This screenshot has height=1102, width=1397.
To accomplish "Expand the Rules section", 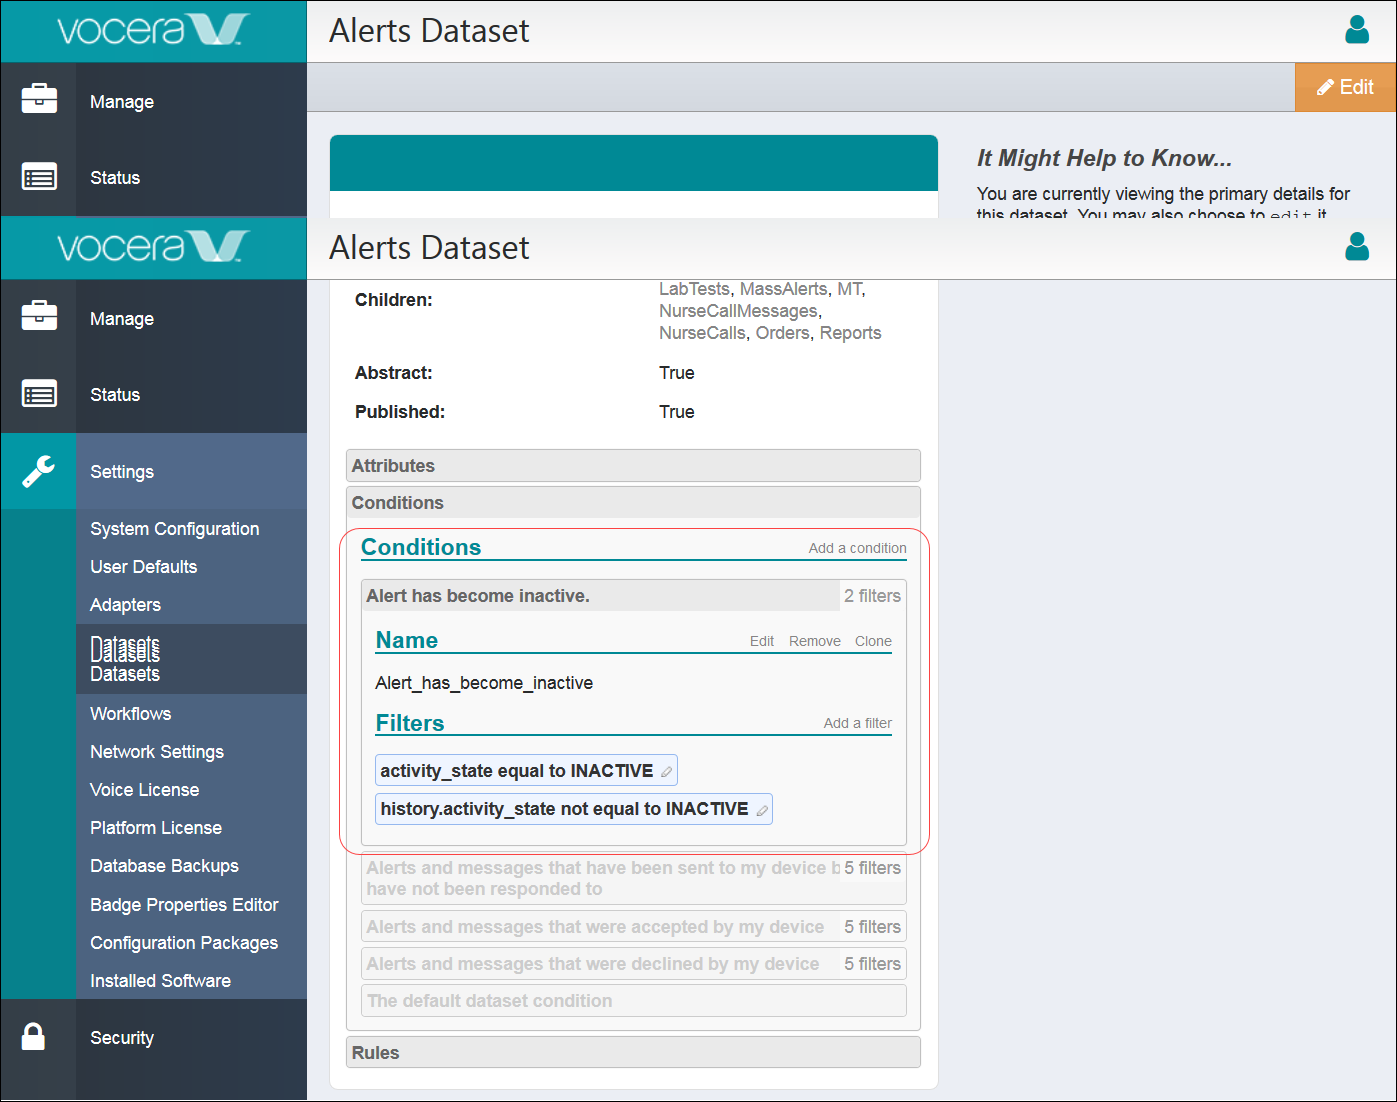I will point(632,1053).
